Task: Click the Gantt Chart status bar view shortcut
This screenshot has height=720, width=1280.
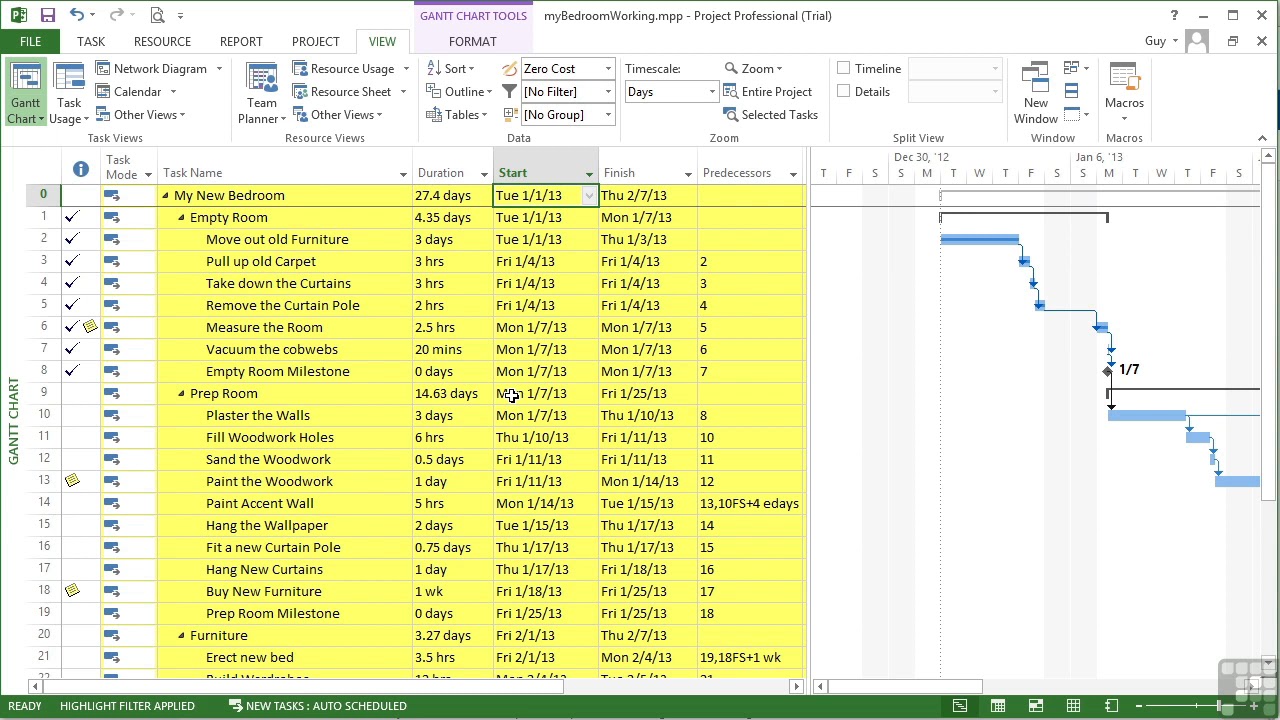Action: click(x=959, y=706)
